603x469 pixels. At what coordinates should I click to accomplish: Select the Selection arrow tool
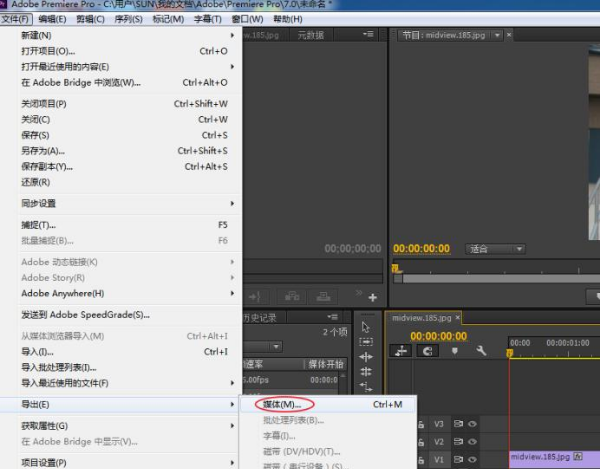tap(366, 326)
